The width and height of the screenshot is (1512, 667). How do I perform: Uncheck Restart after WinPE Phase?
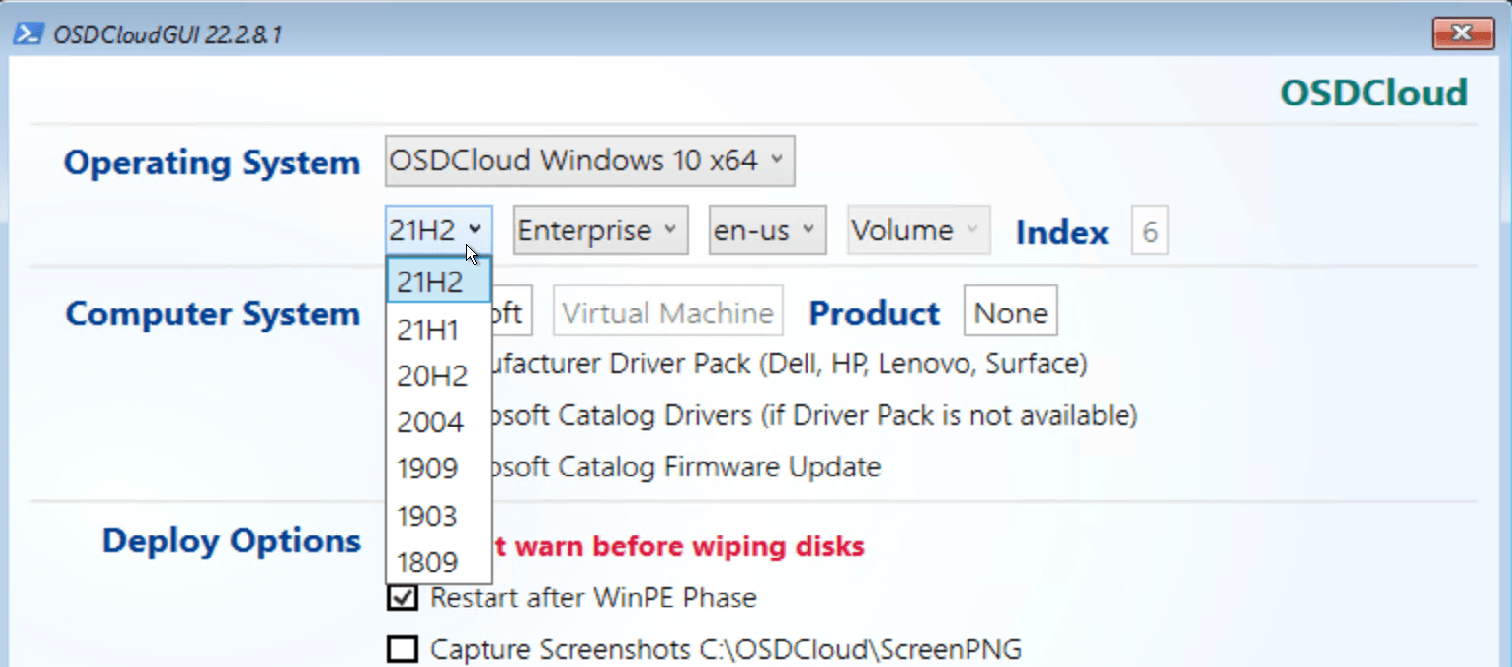pyautogui.click(x=401, y=597)
